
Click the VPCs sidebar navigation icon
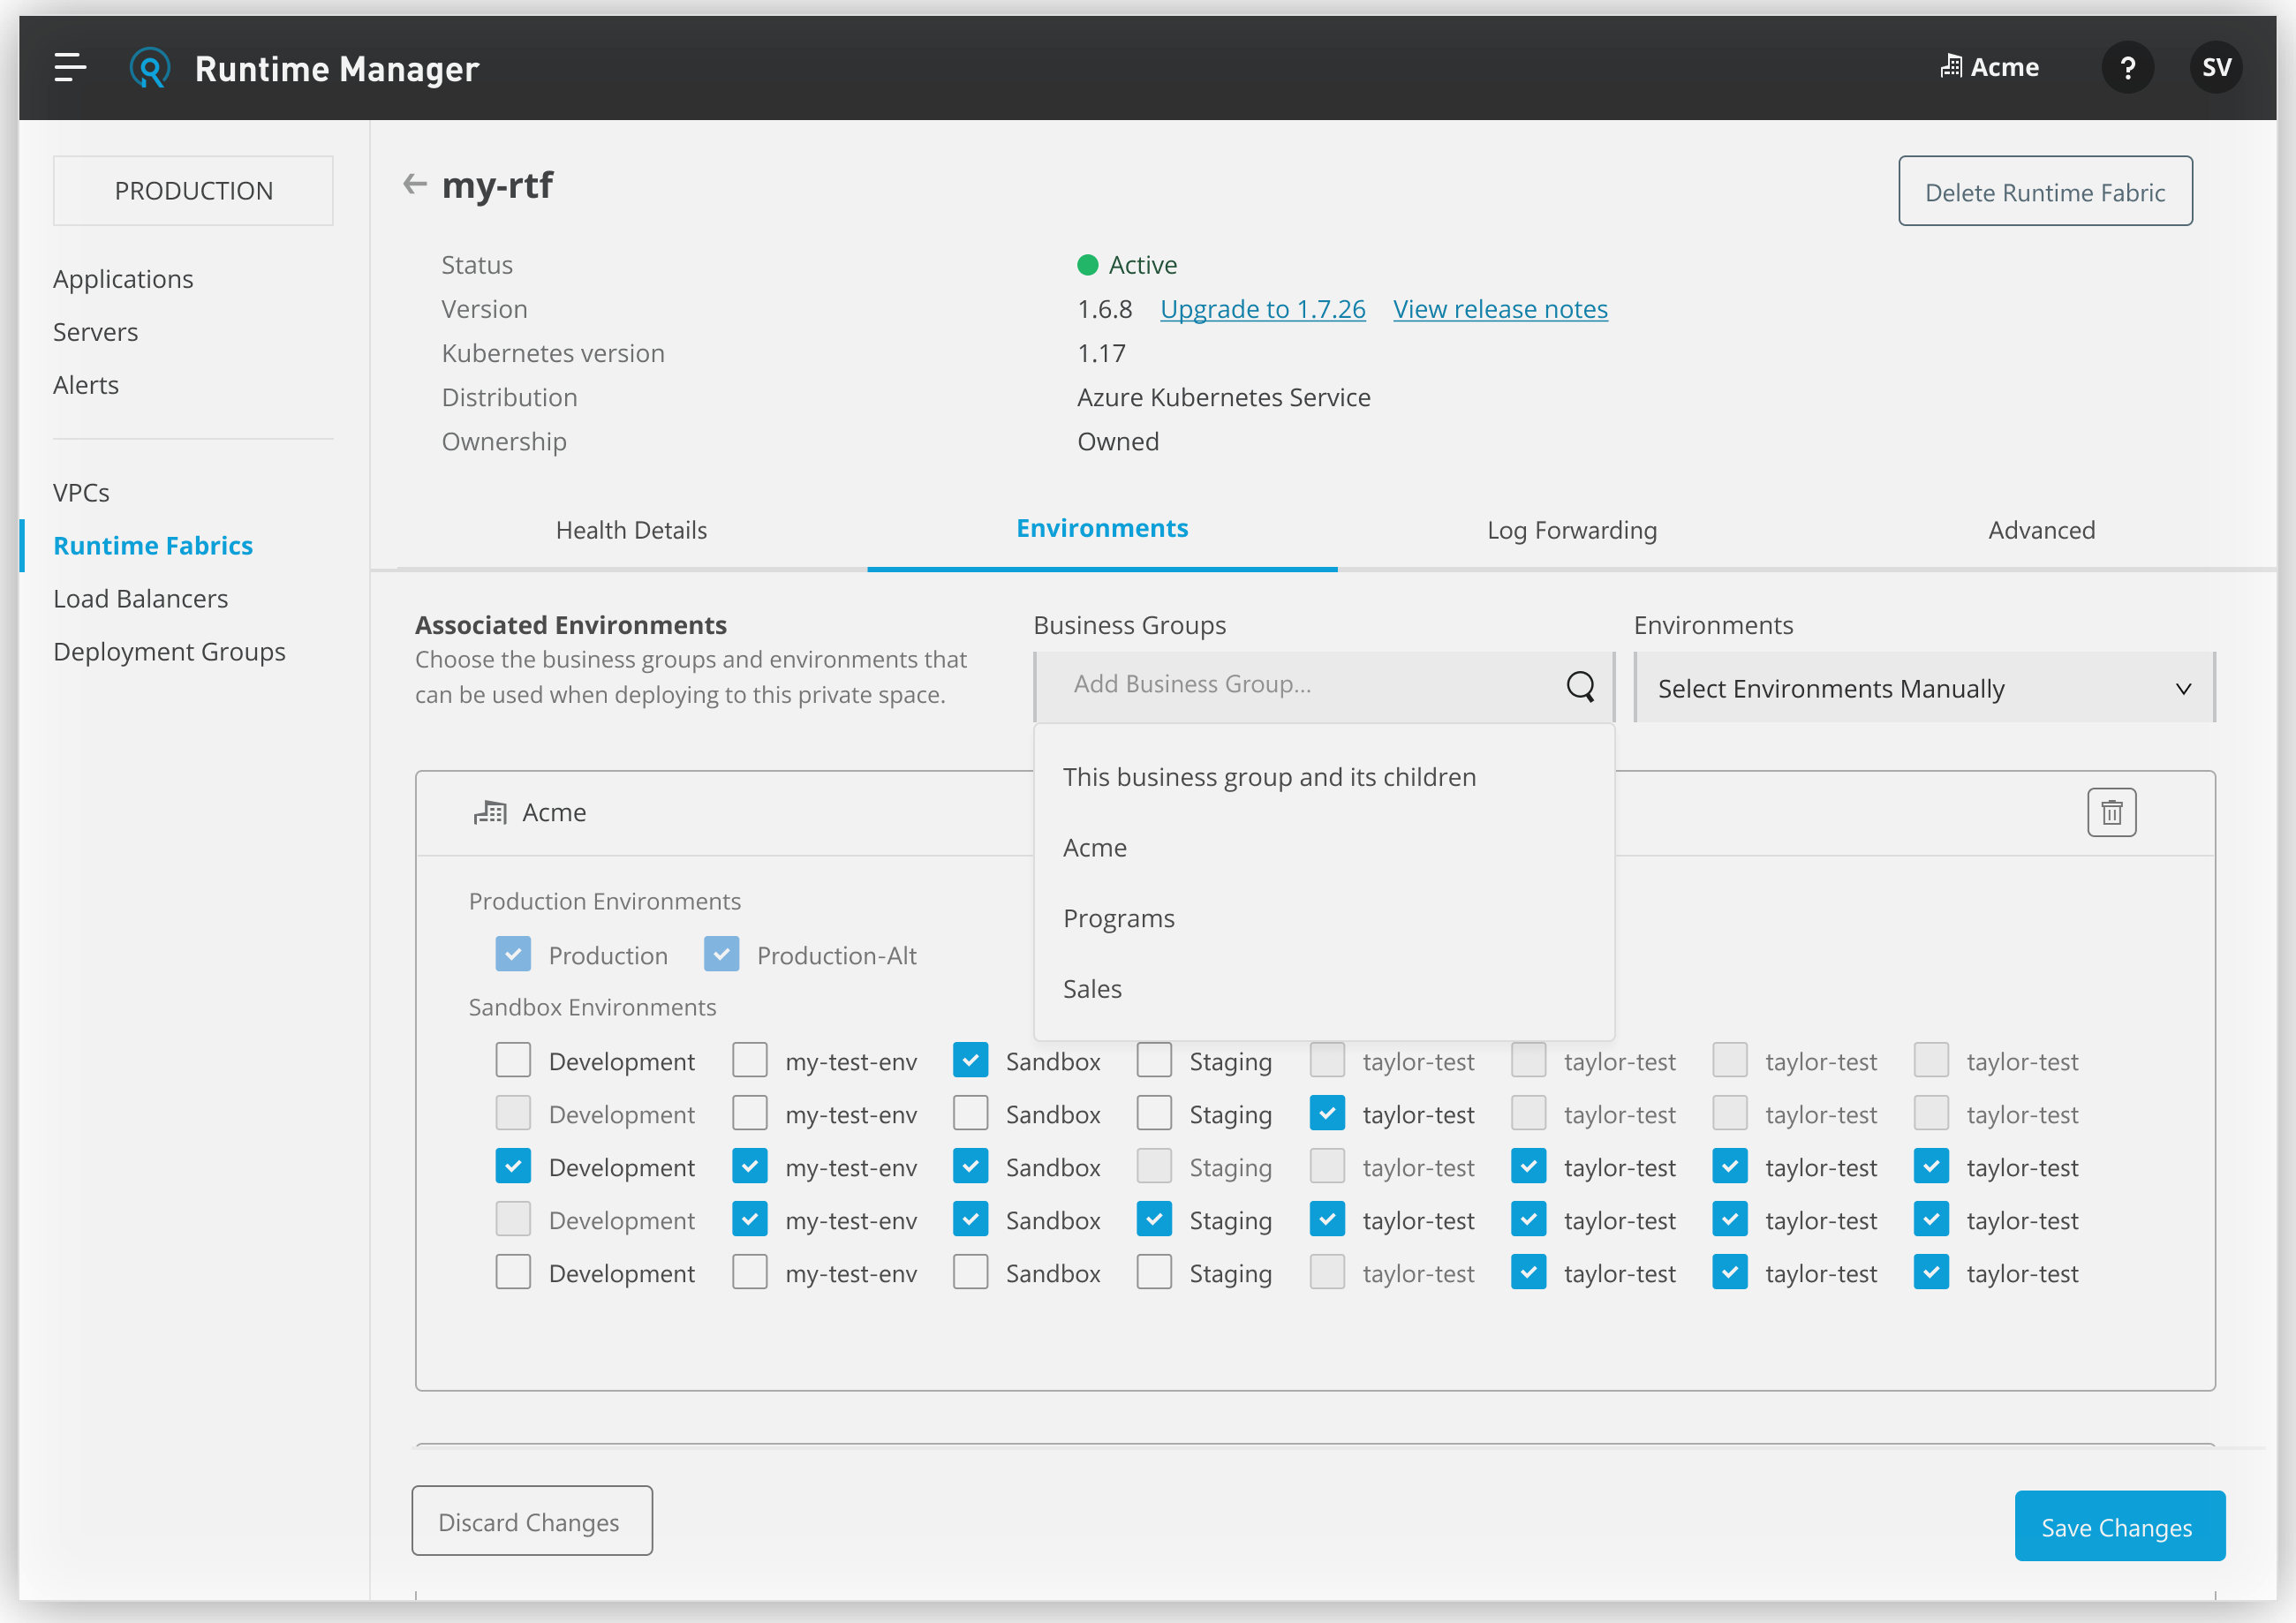pyautogui.click(x=81, y=492)
